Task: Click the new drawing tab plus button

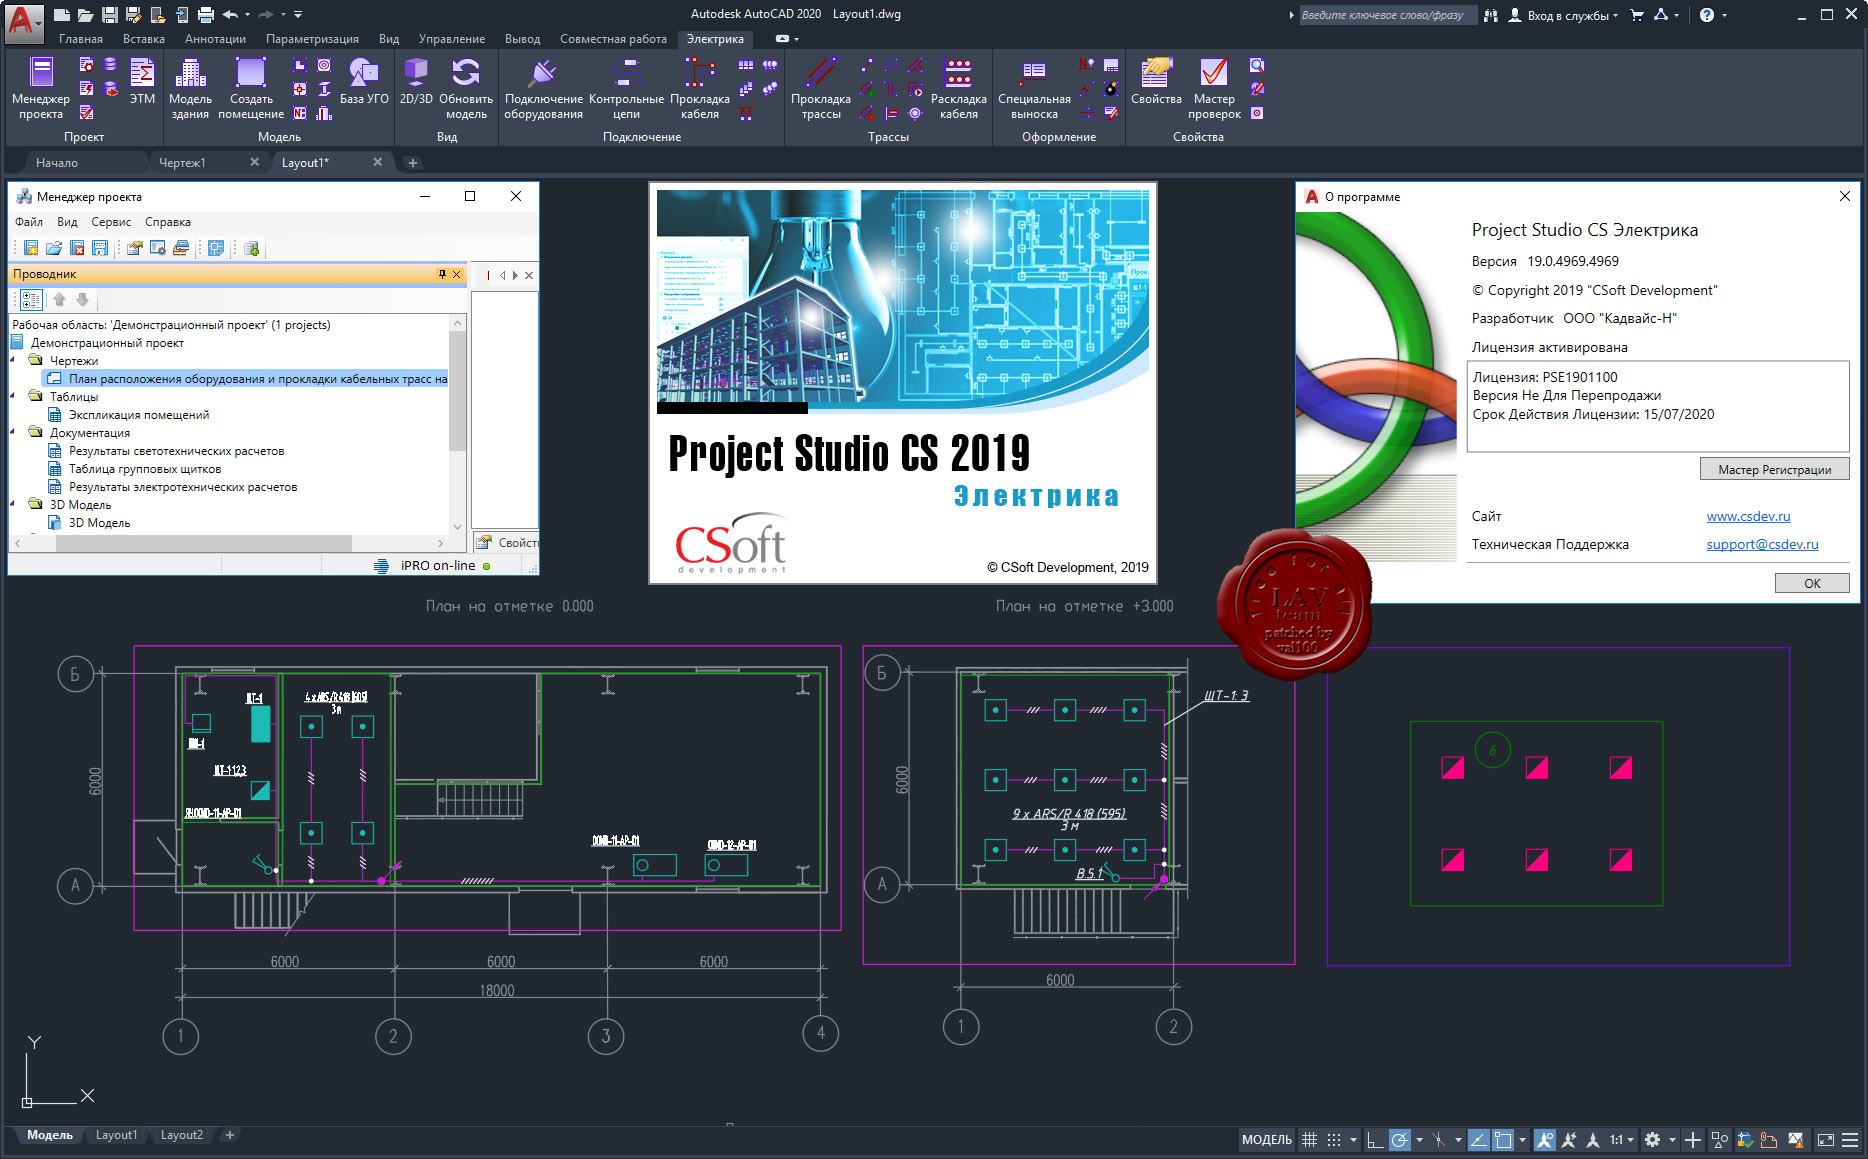Action: [412, 162]
